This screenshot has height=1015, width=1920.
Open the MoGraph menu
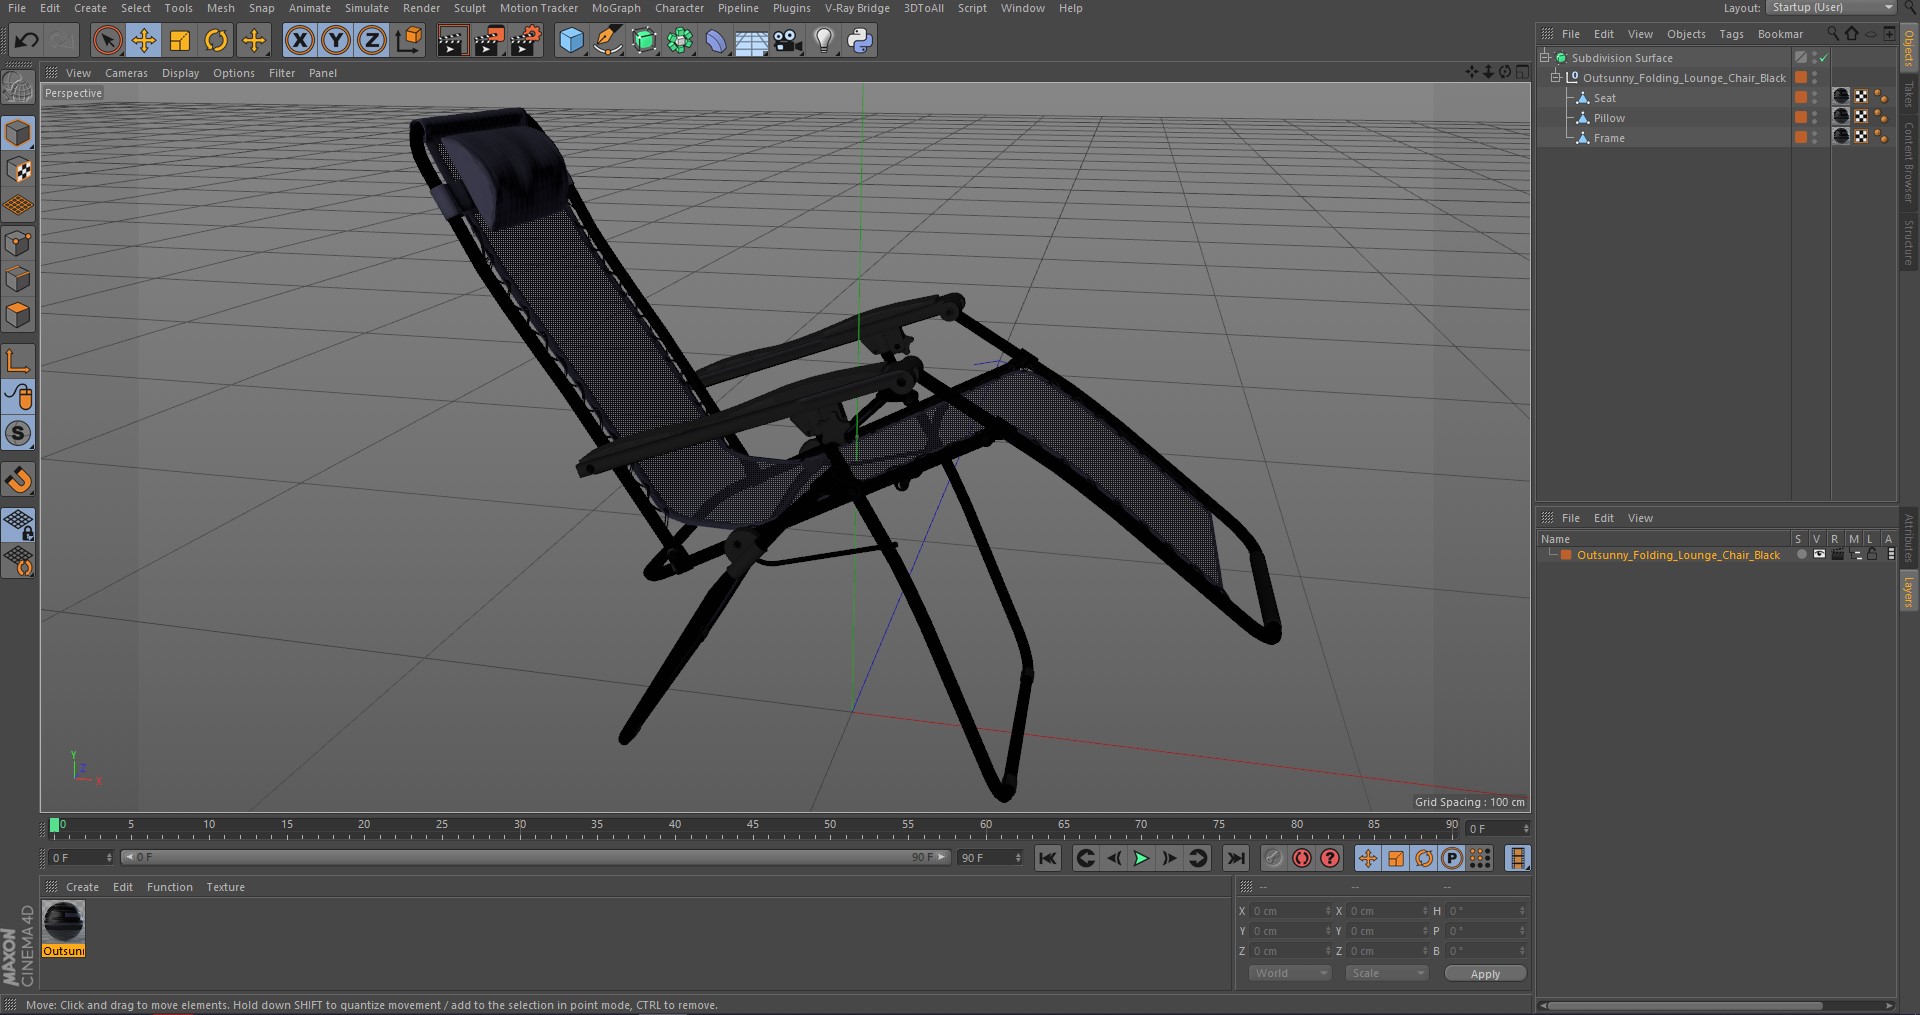tap(616, 8)
